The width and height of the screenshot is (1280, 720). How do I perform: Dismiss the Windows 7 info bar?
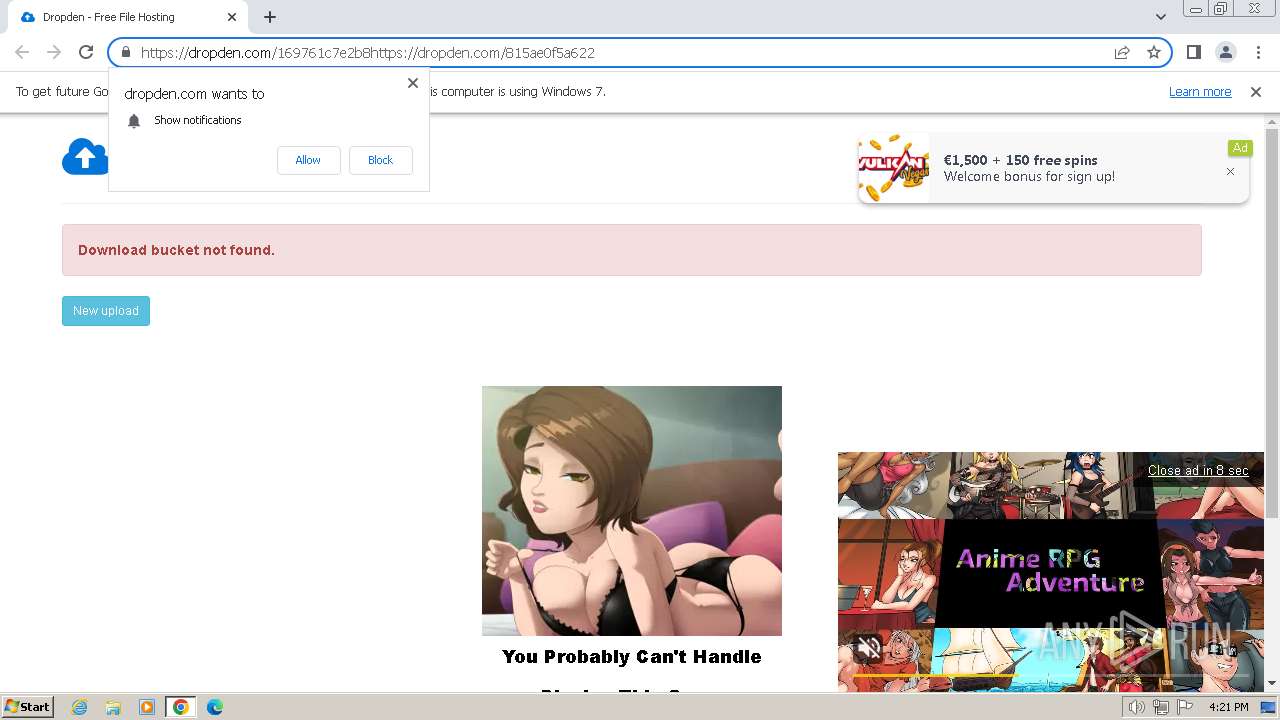[x=1256, y=92]
